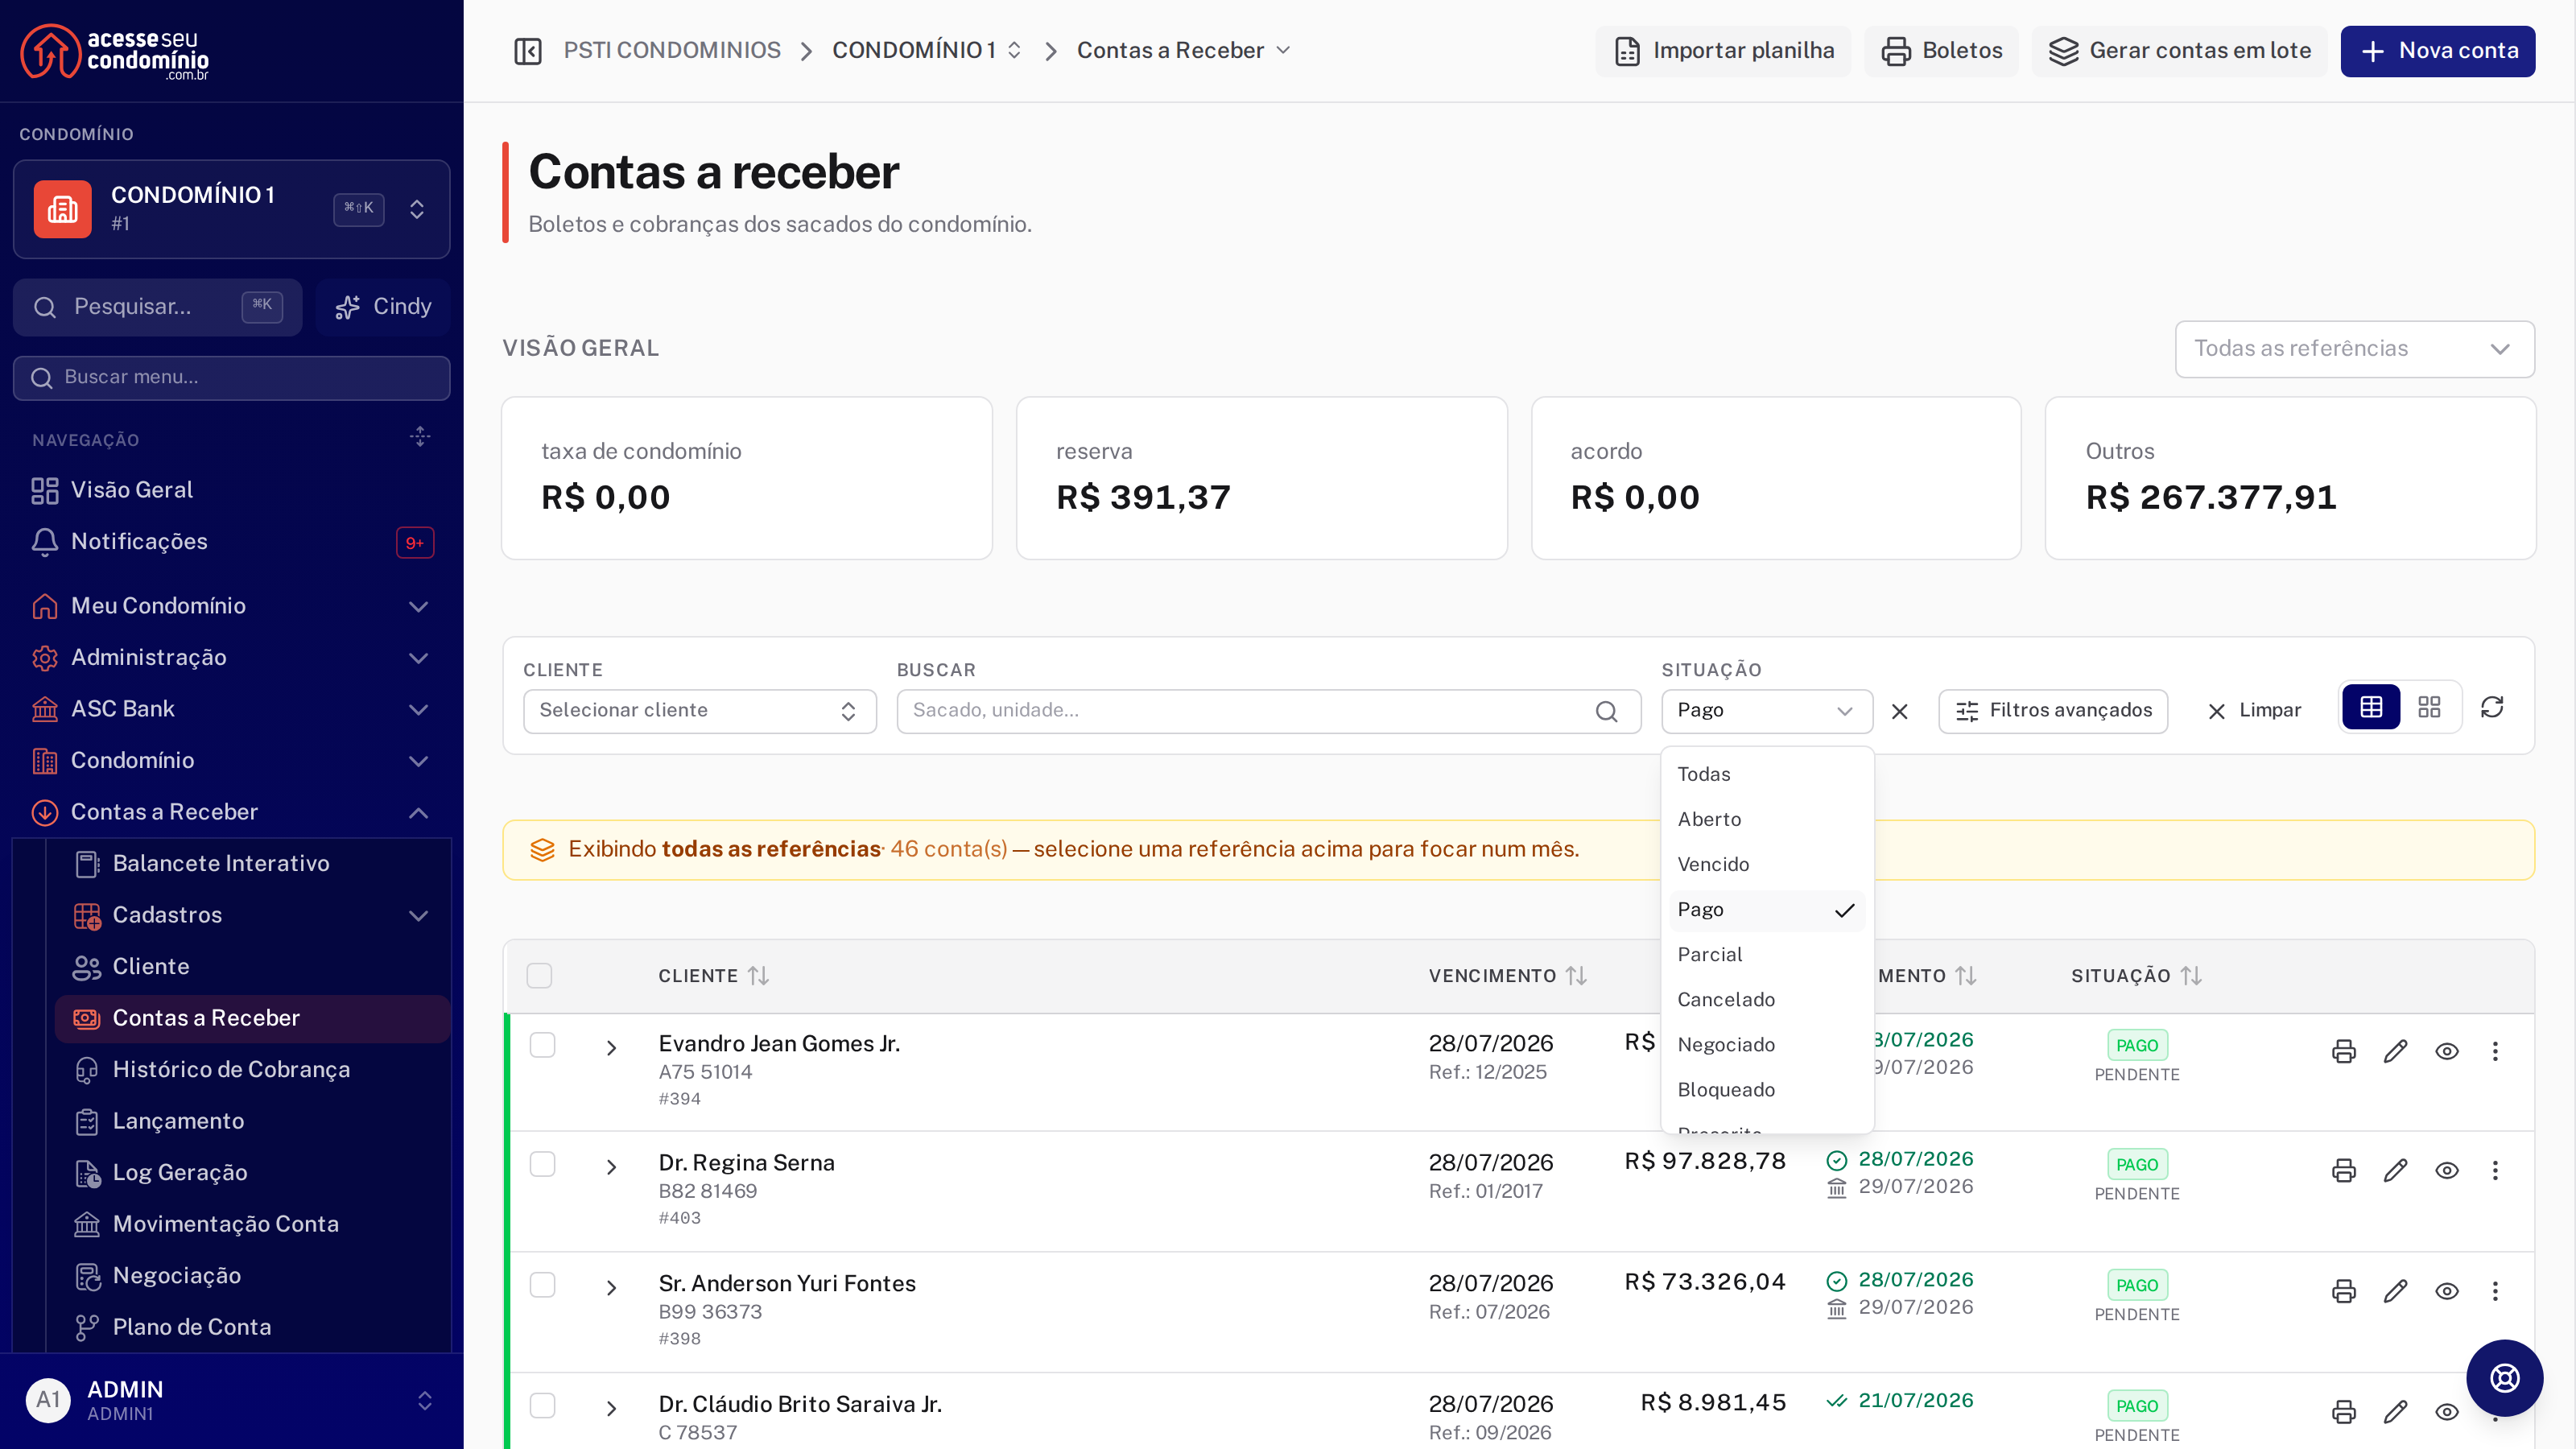2576x1449 pixels.
Task: Print boleto for Sr. Anderson Yuri Fontes
Action: (x=2344, y=1291)
